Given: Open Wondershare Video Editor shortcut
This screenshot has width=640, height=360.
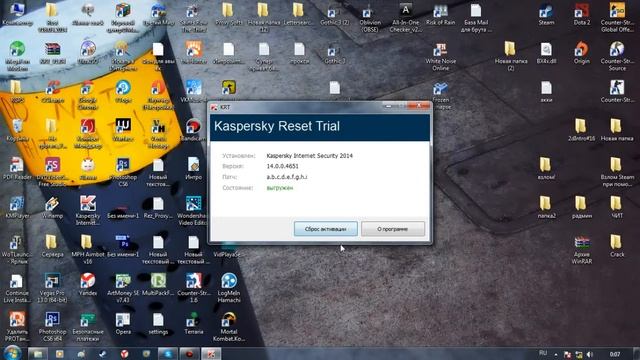Looking at the screenshot, I should point(193,210).
